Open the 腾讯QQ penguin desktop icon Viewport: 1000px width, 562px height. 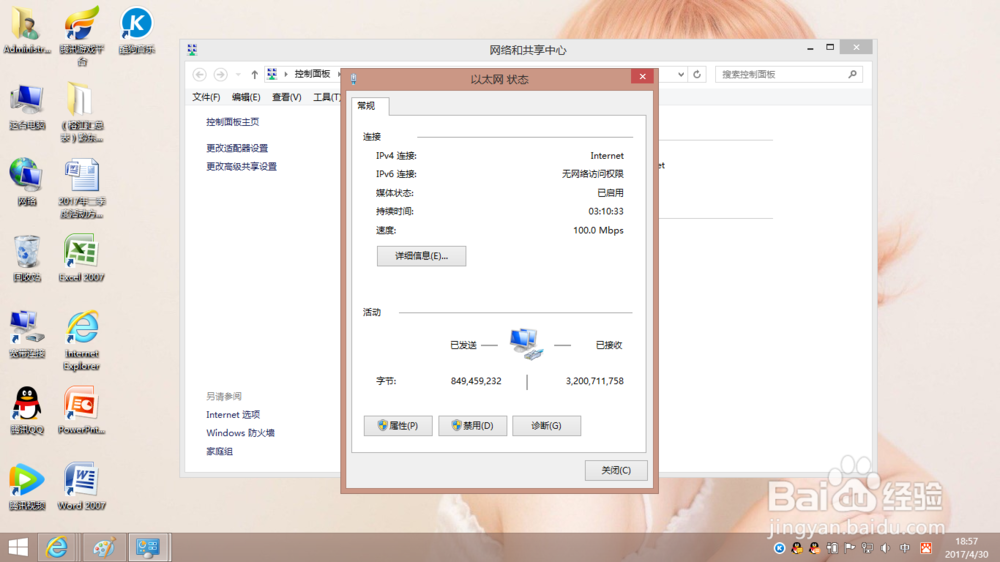27,410
